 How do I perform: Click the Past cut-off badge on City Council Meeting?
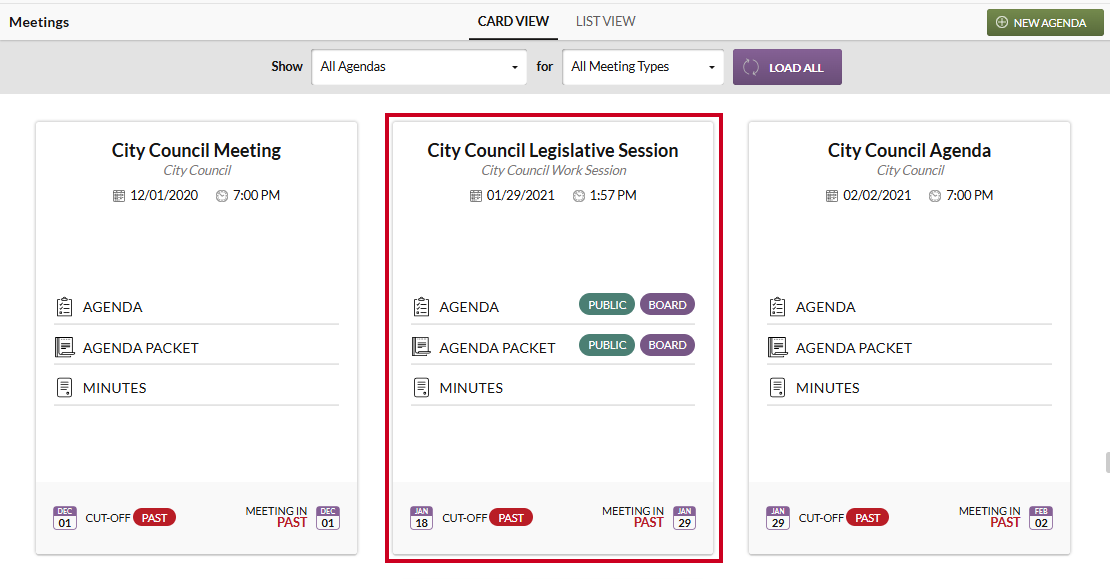click(154, 517)
